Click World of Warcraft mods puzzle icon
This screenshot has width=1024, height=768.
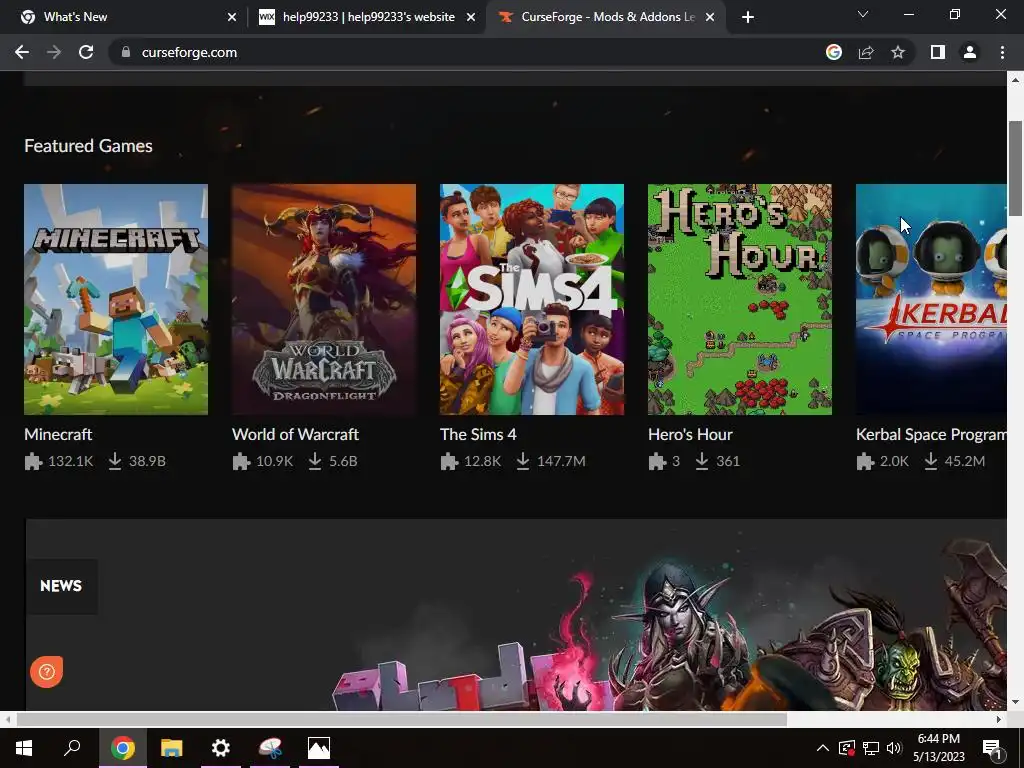[x=241, y=461]
